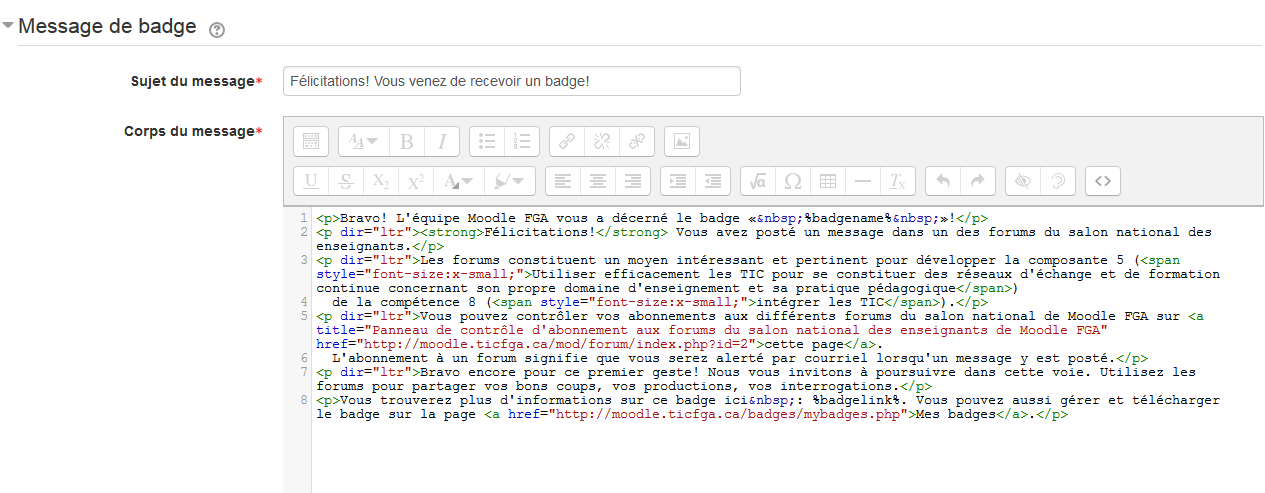Viewport: 1265px width, 493px height.
Task: Insert an ordered numbered list
Action: [x=522, y=141]
